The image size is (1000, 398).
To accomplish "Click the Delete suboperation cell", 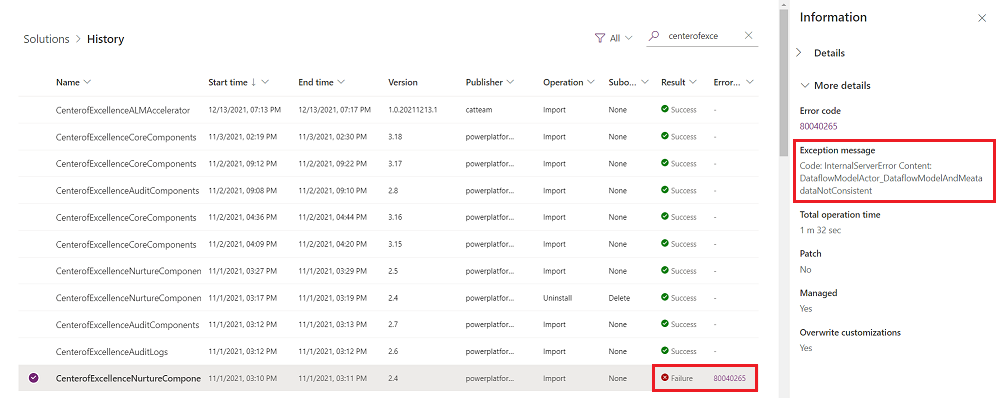I will coord(619,298).
